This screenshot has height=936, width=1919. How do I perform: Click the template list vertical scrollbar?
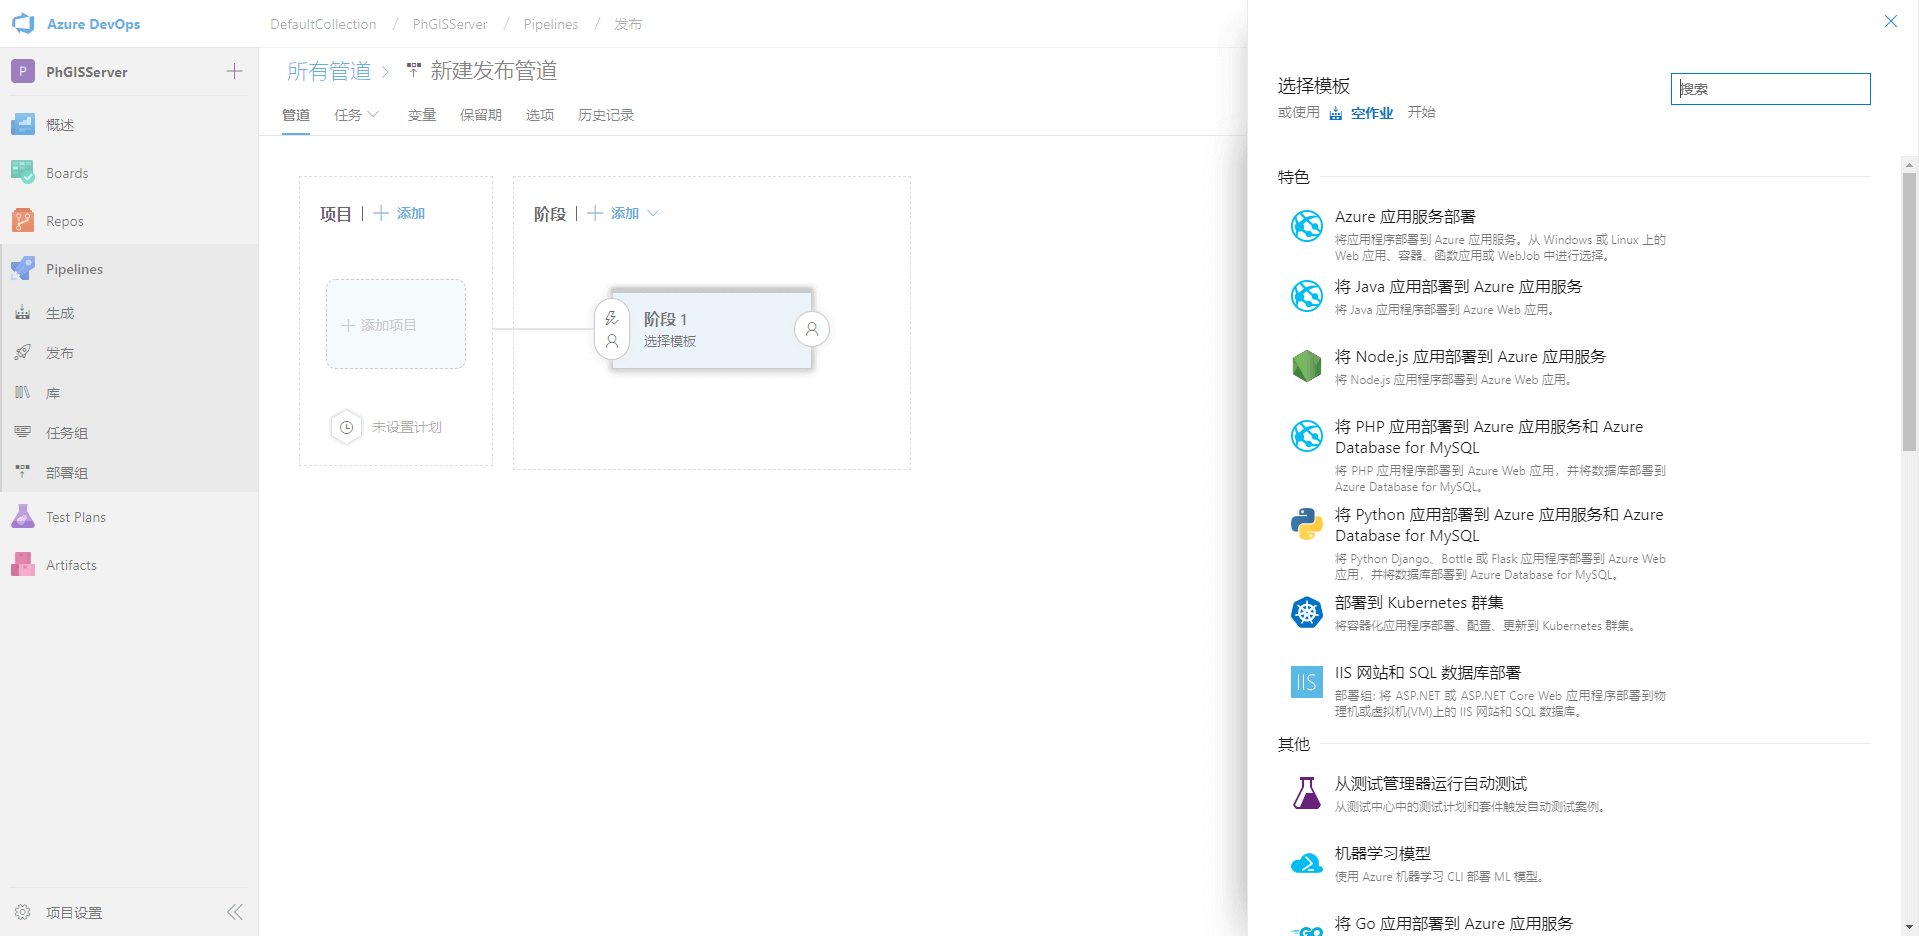pos(1909,312)
